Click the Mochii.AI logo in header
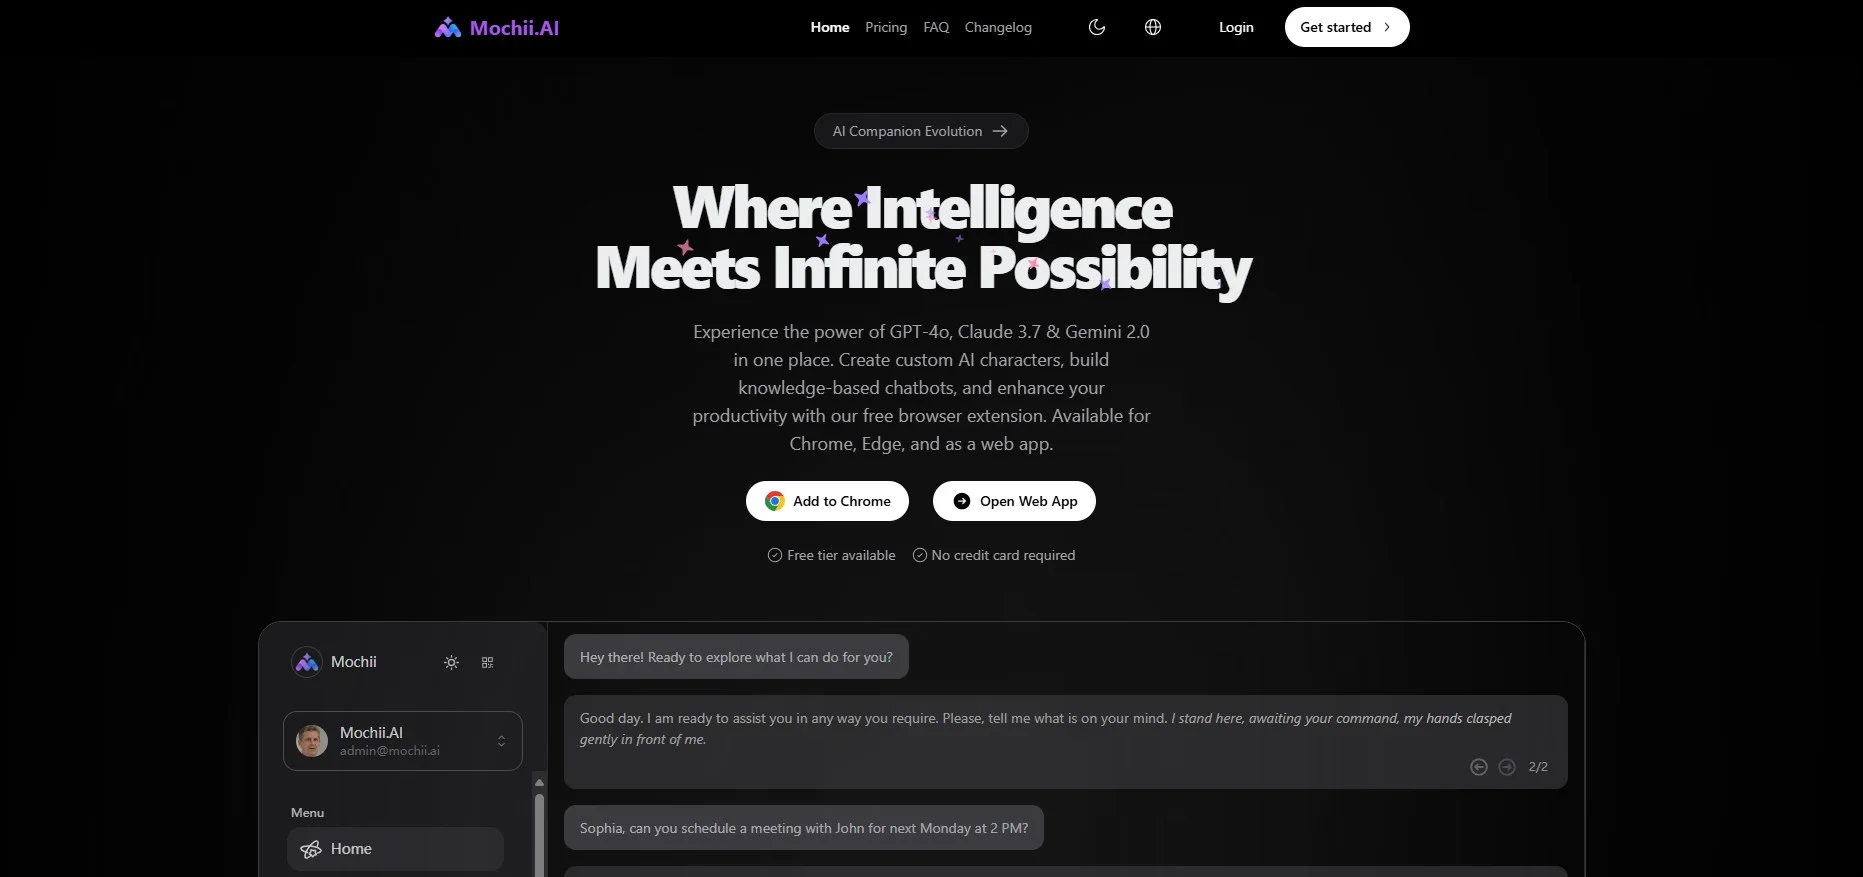Screen dimensions: 1863x877 coord(497,28)
